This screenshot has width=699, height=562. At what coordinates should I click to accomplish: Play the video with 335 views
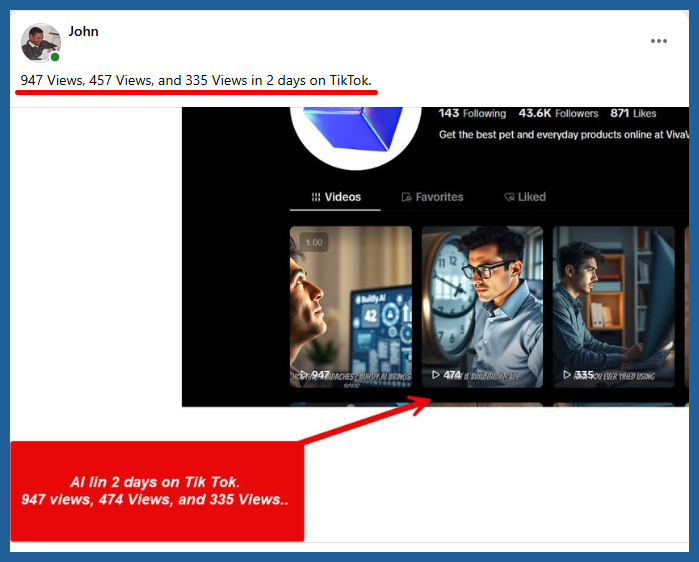click(613, 305)
